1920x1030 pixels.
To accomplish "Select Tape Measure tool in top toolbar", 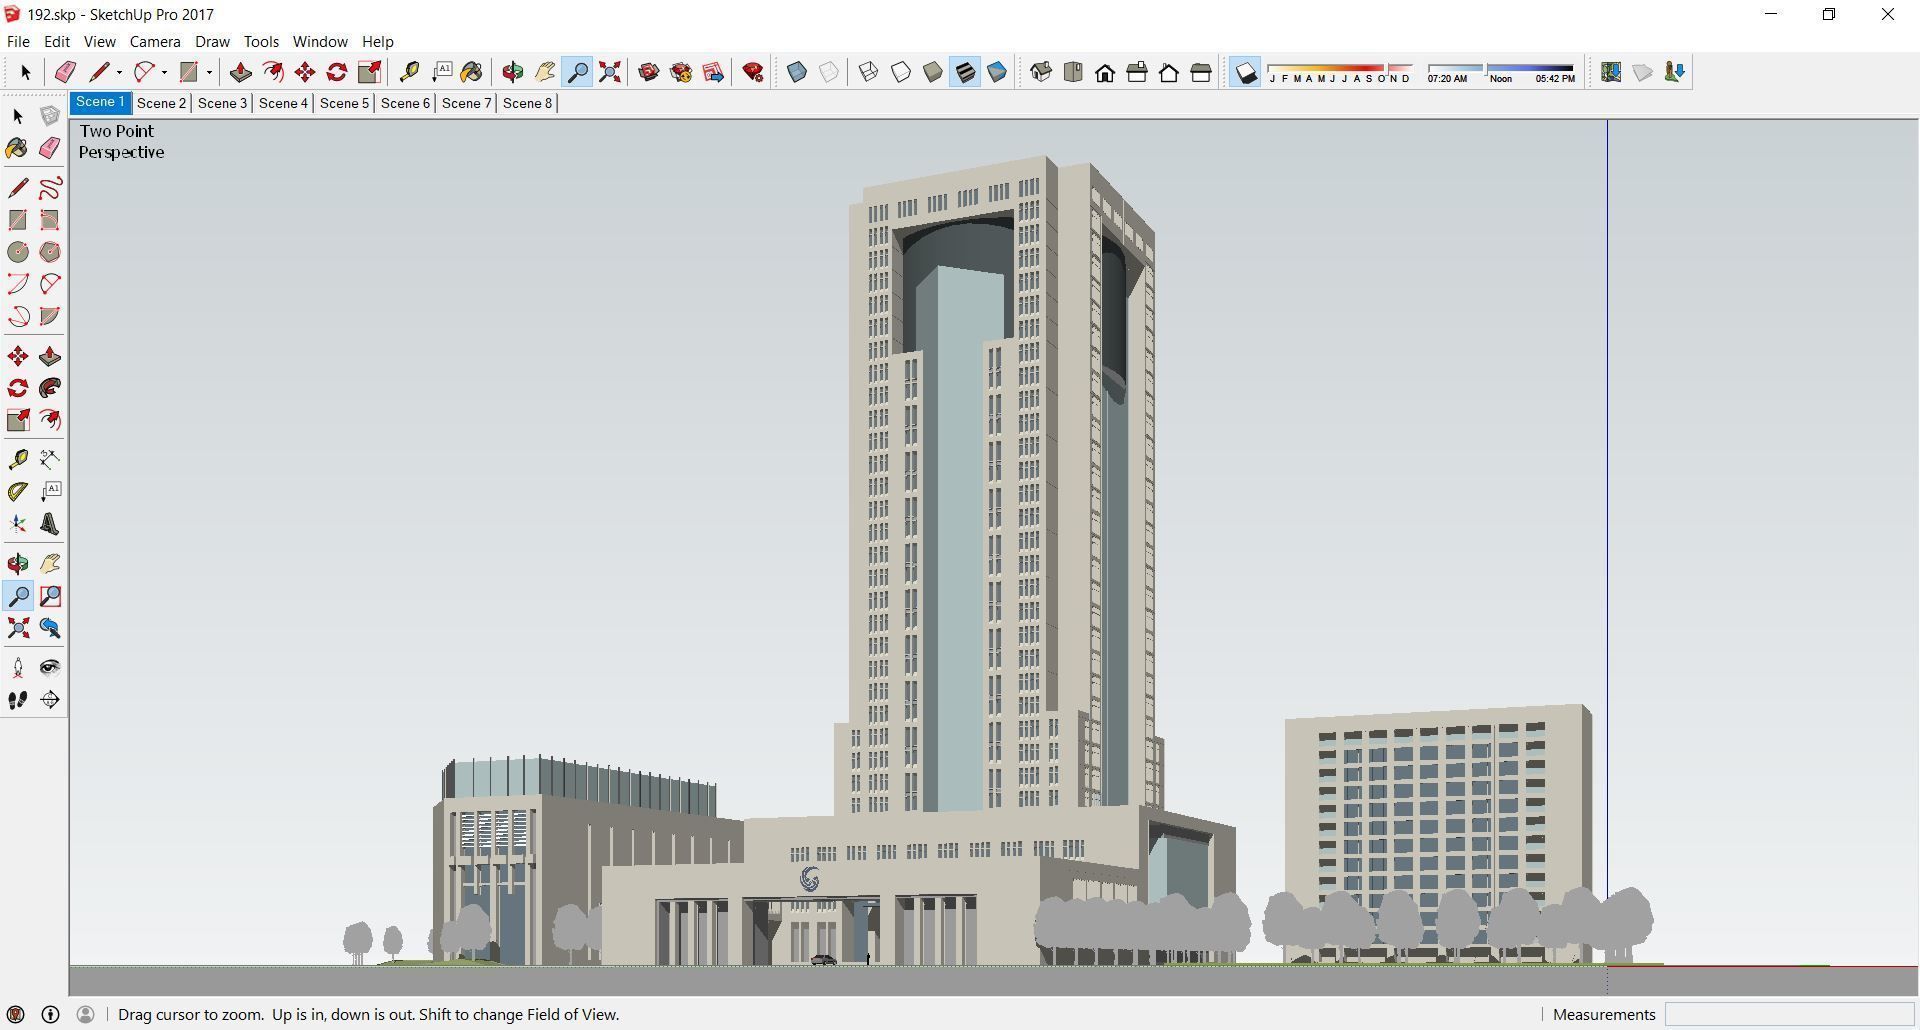I will point(409,72).
